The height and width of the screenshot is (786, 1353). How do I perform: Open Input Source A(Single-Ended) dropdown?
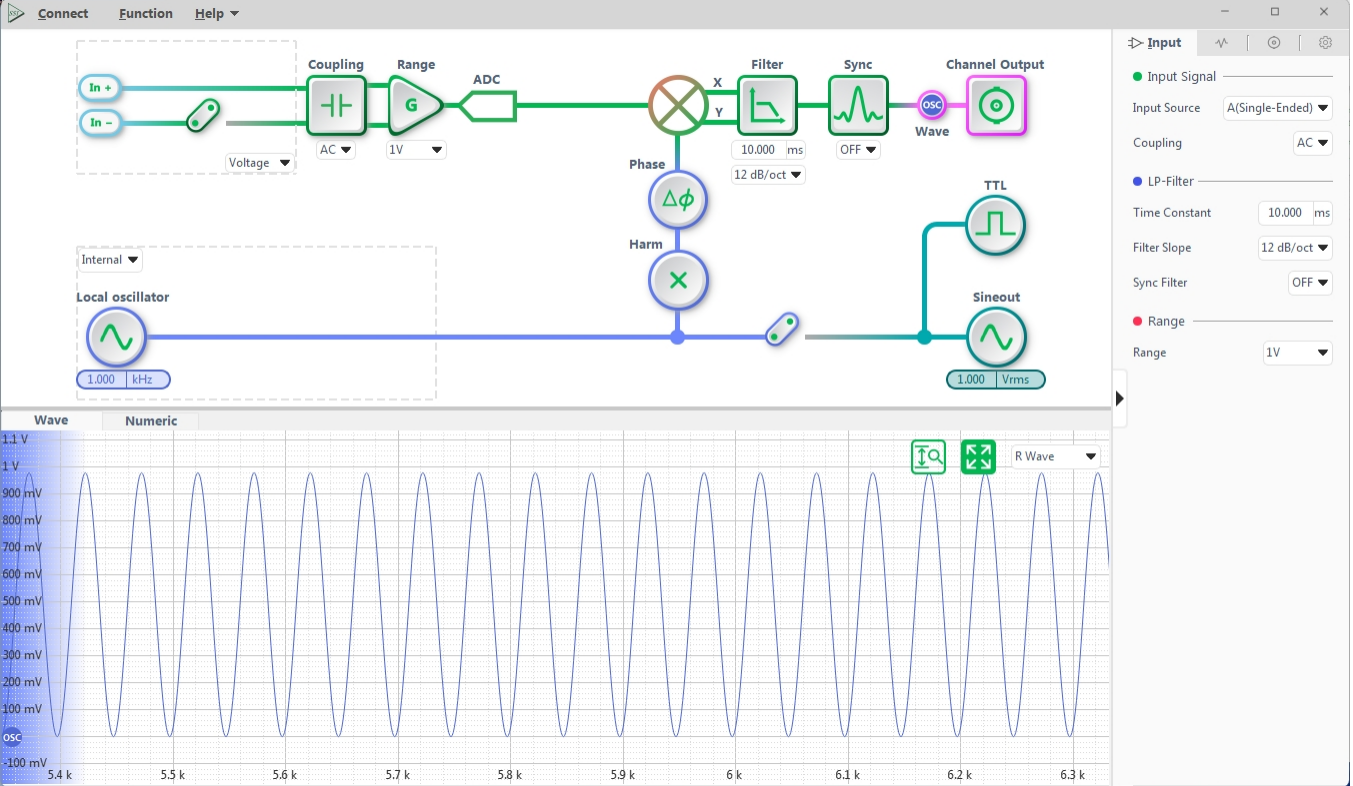point(1278,108)
